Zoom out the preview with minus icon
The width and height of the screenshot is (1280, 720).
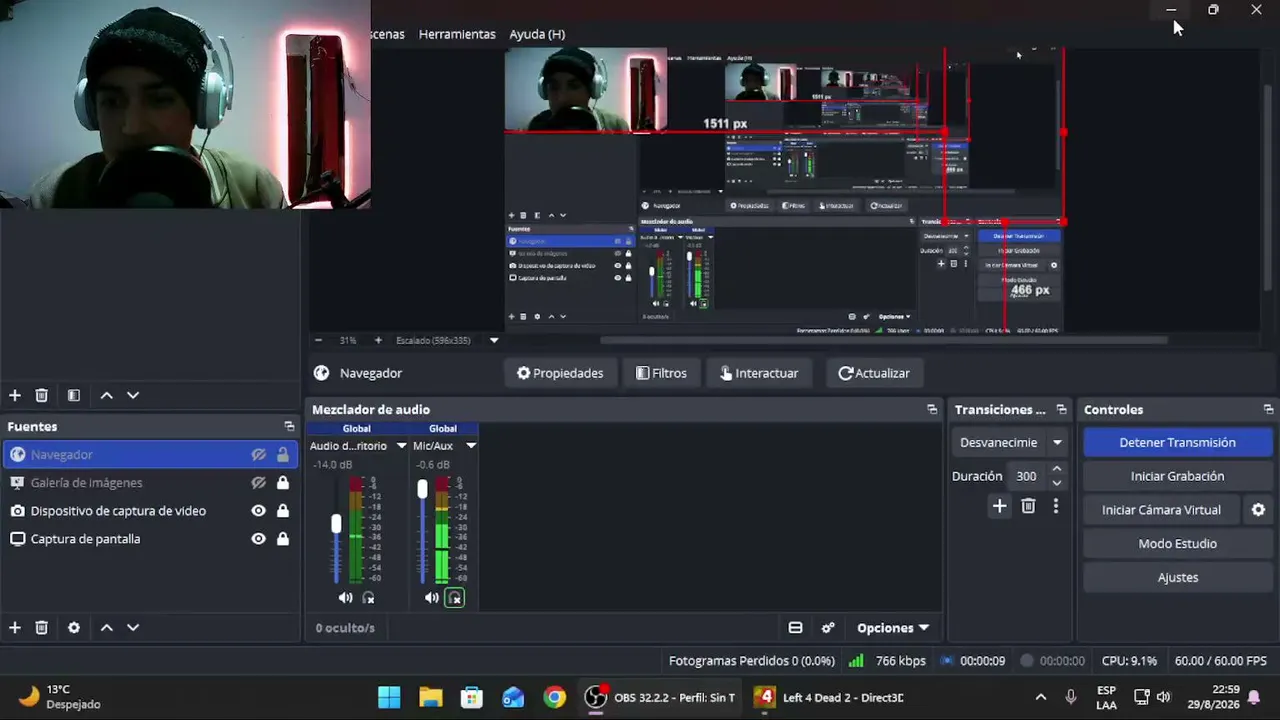(x=319, y=341)
